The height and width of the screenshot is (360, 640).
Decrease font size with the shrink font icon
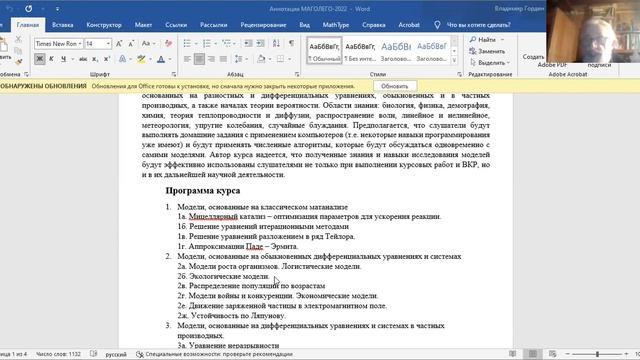[x=131, y=44]
